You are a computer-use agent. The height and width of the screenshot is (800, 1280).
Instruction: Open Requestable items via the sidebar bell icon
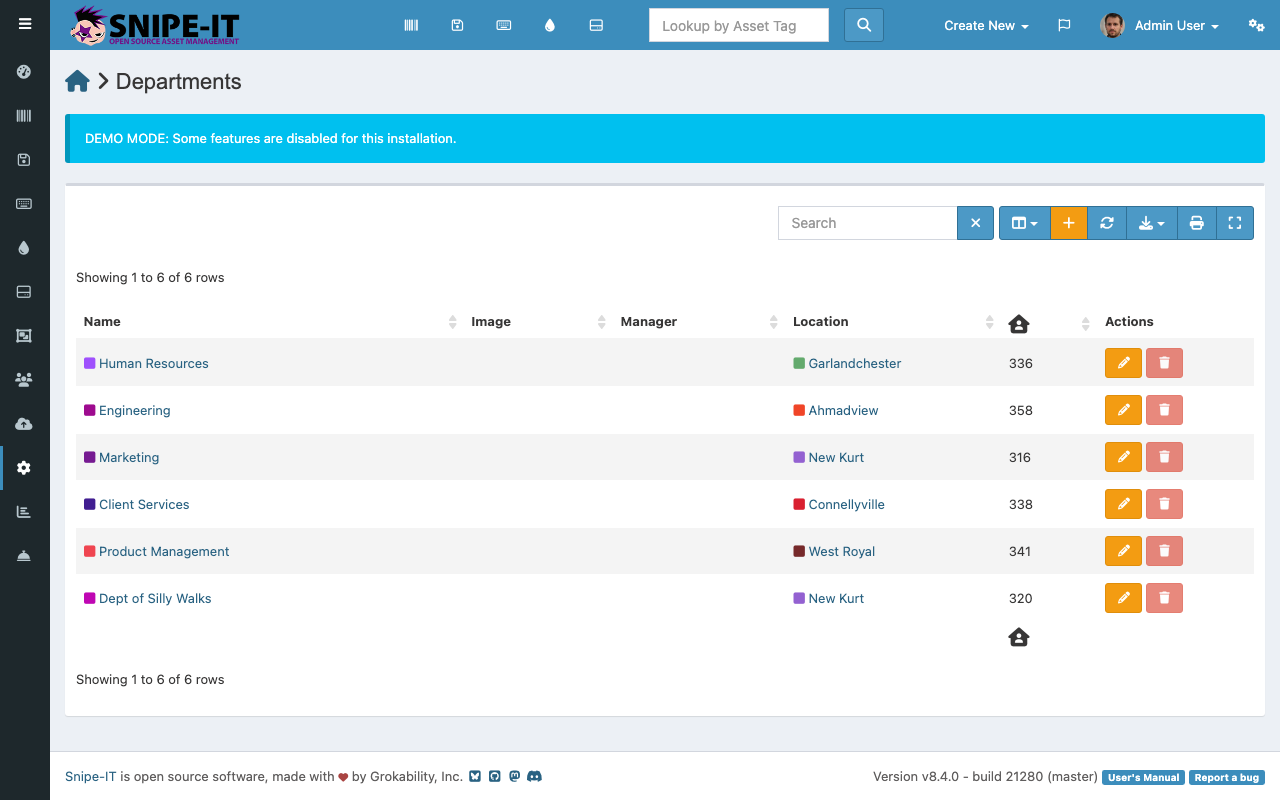point(24,556)
